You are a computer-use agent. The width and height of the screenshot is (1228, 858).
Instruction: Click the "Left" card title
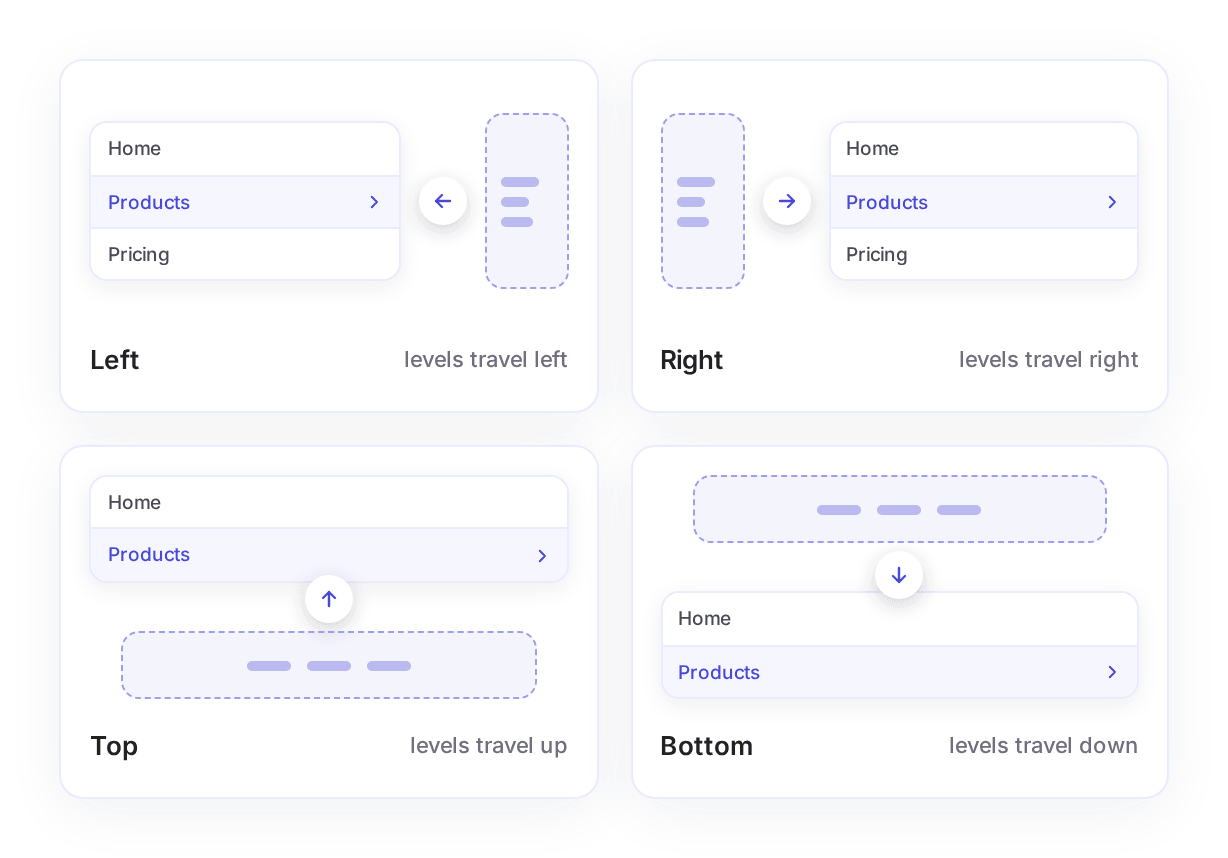coord(114,360)
